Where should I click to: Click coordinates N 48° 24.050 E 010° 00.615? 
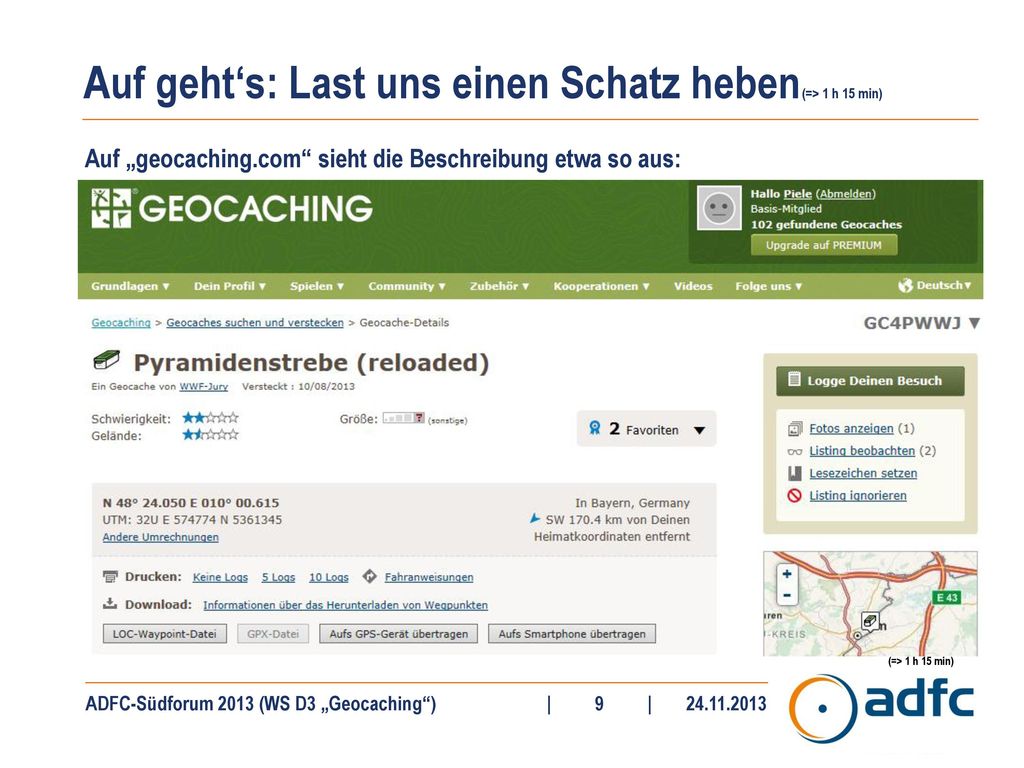click(x=191, y=503)
